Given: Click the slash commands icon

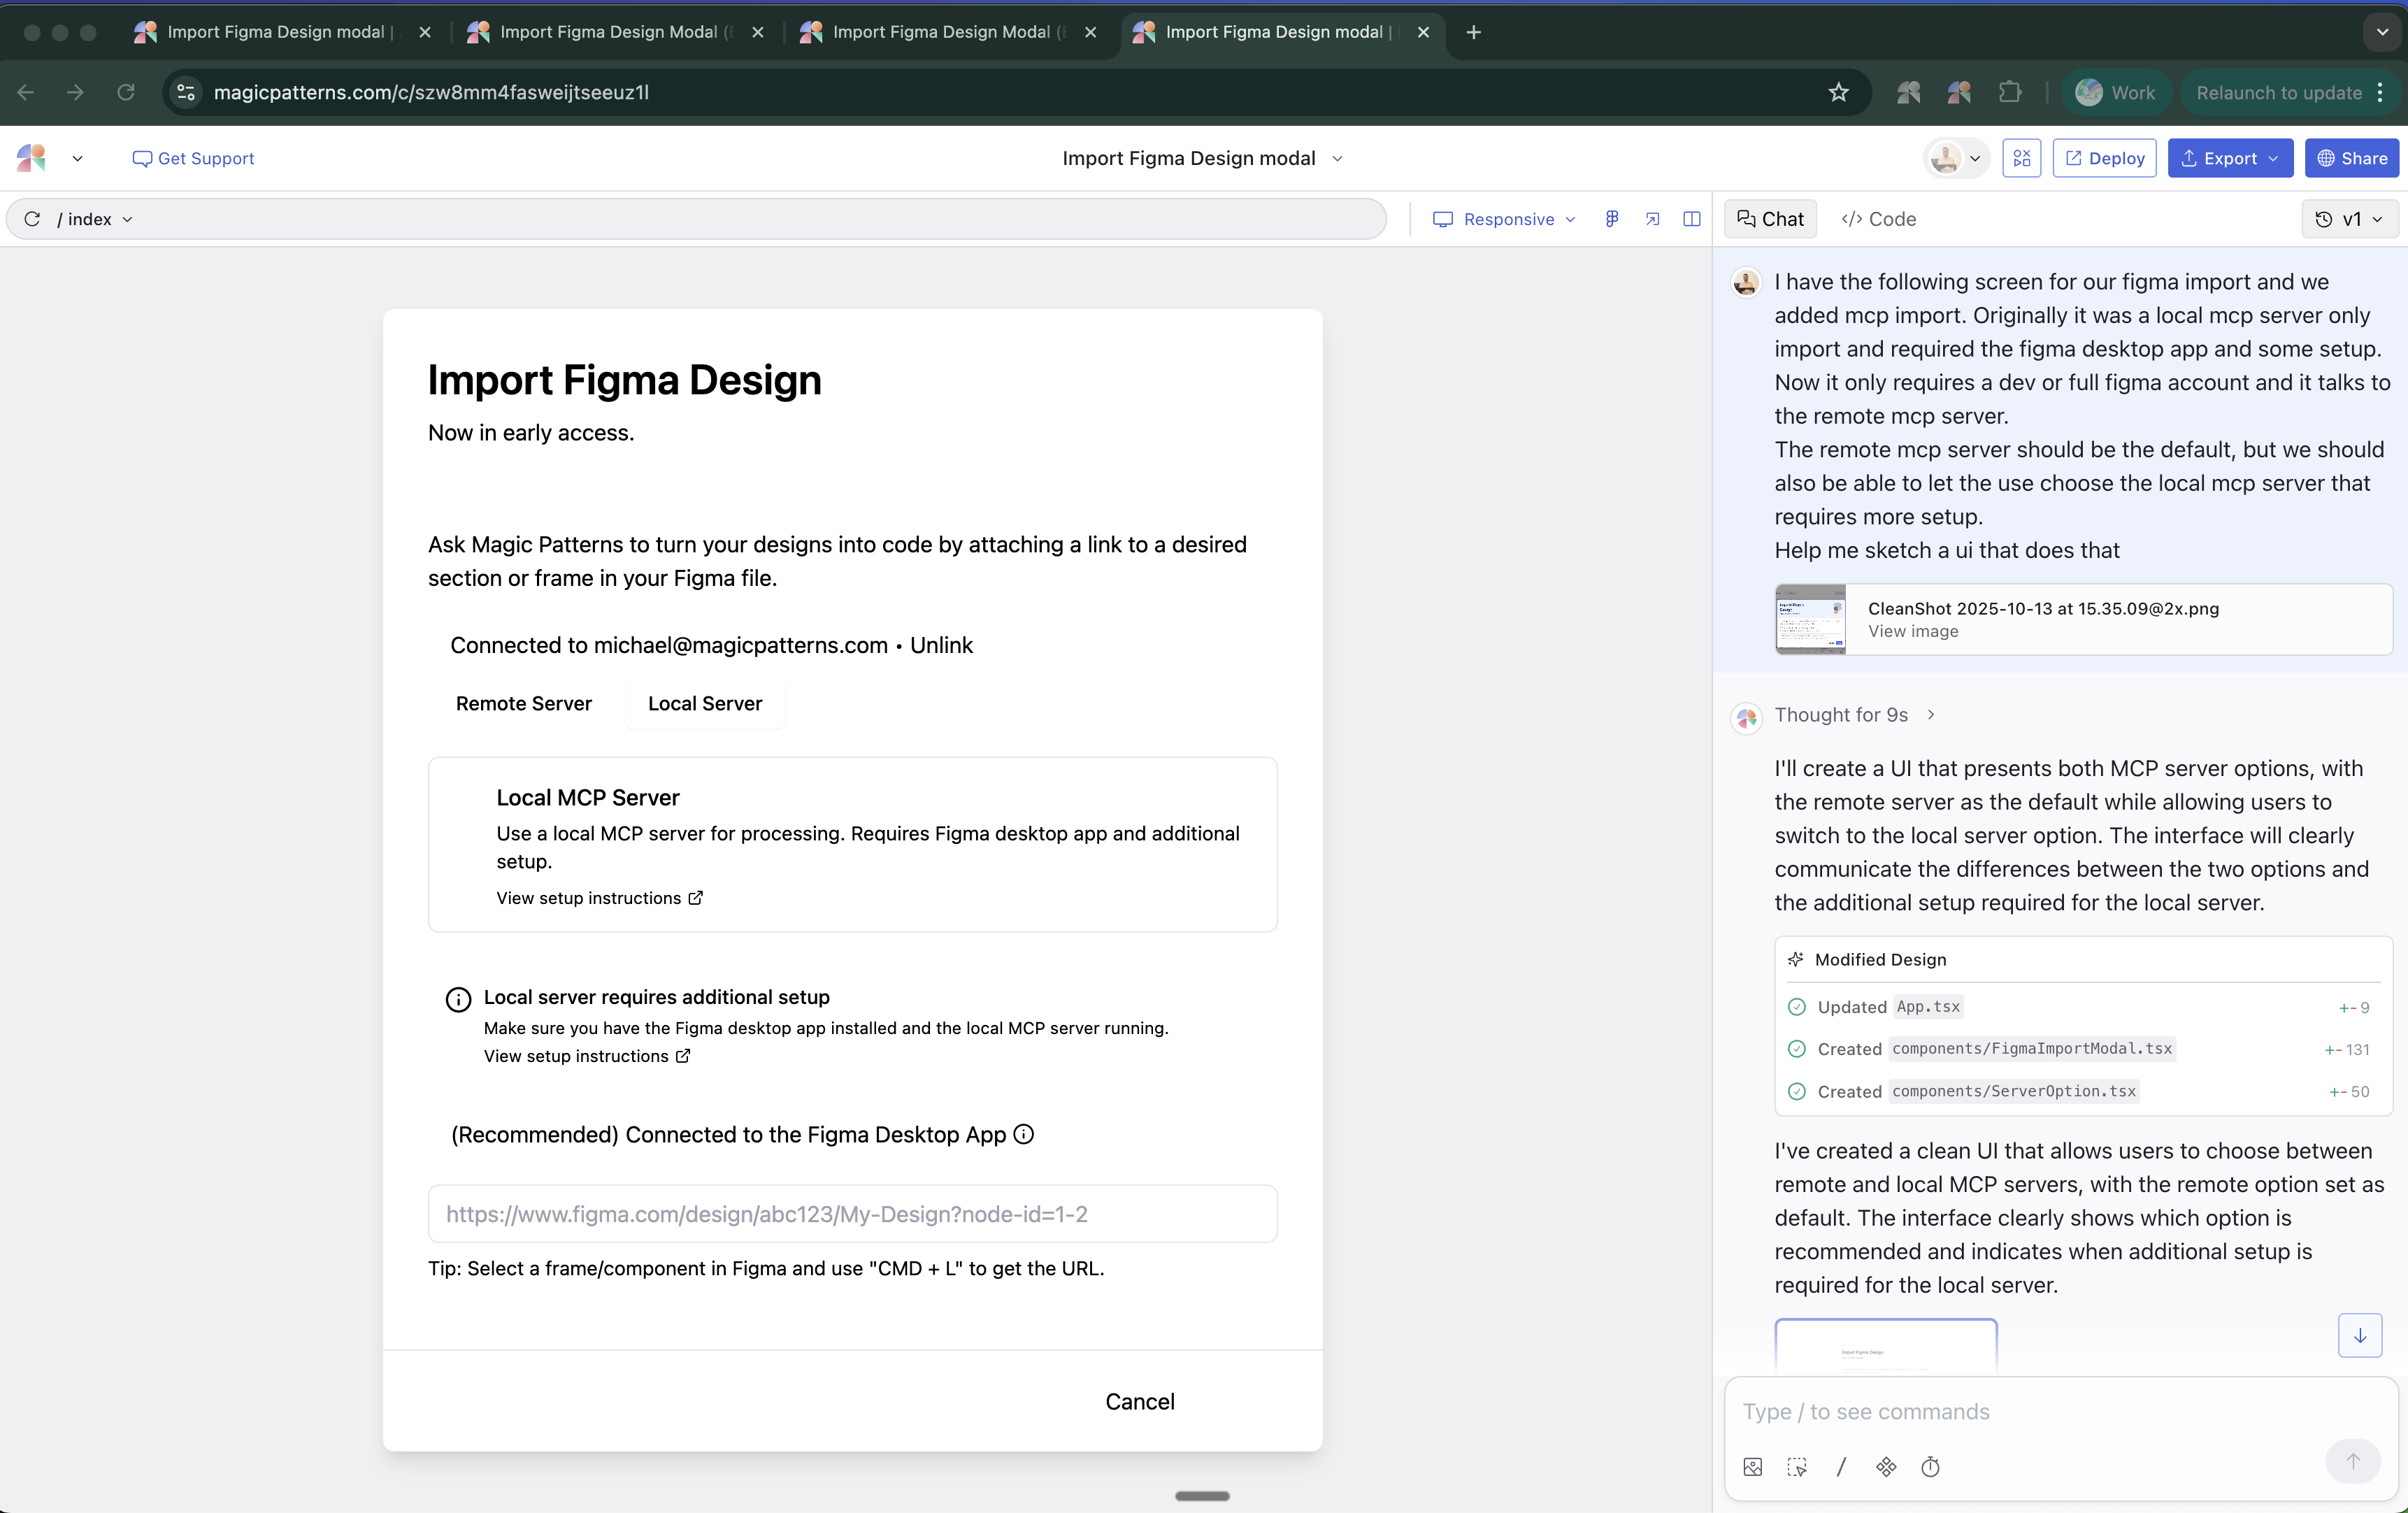Looking at the screenshot, I should click(x=1841, y=1467).
